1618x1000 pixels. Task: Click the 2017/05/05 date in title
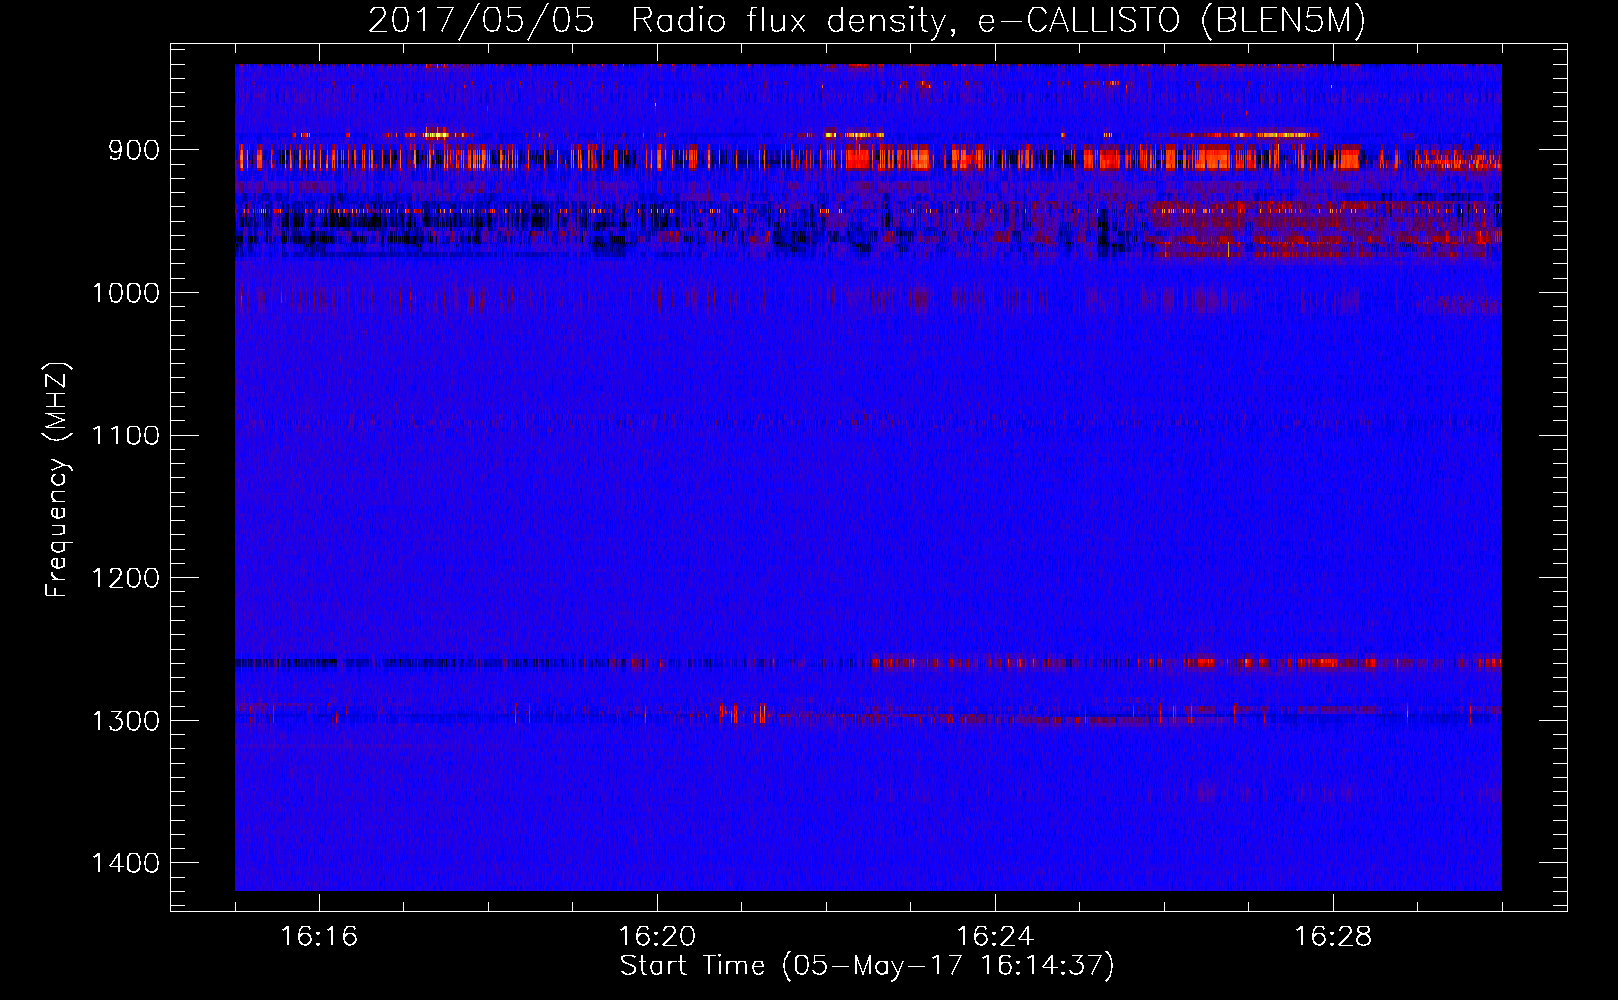pyautogui.click(x=481, y=21)
